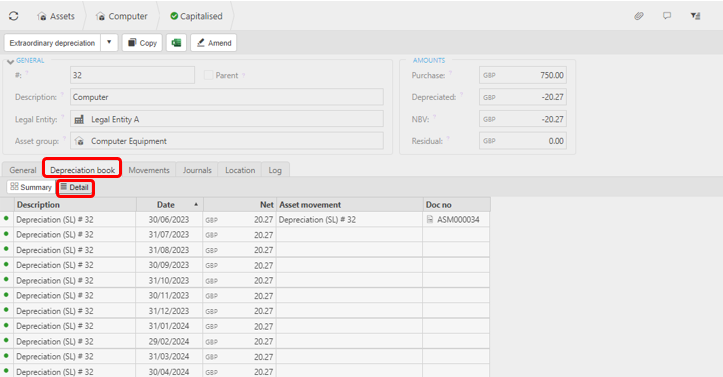
Task: Switch to the Journals tab
Action: [197, 170]
